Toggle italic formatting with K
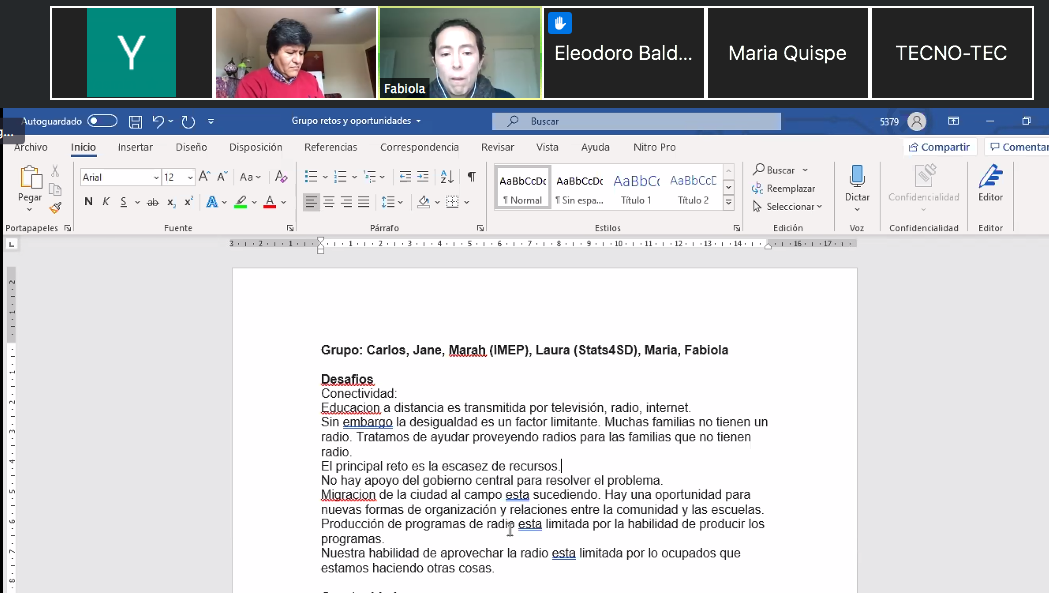This screenshot has width=1049, height=593. pyautogui.click(x=106, y=202)
